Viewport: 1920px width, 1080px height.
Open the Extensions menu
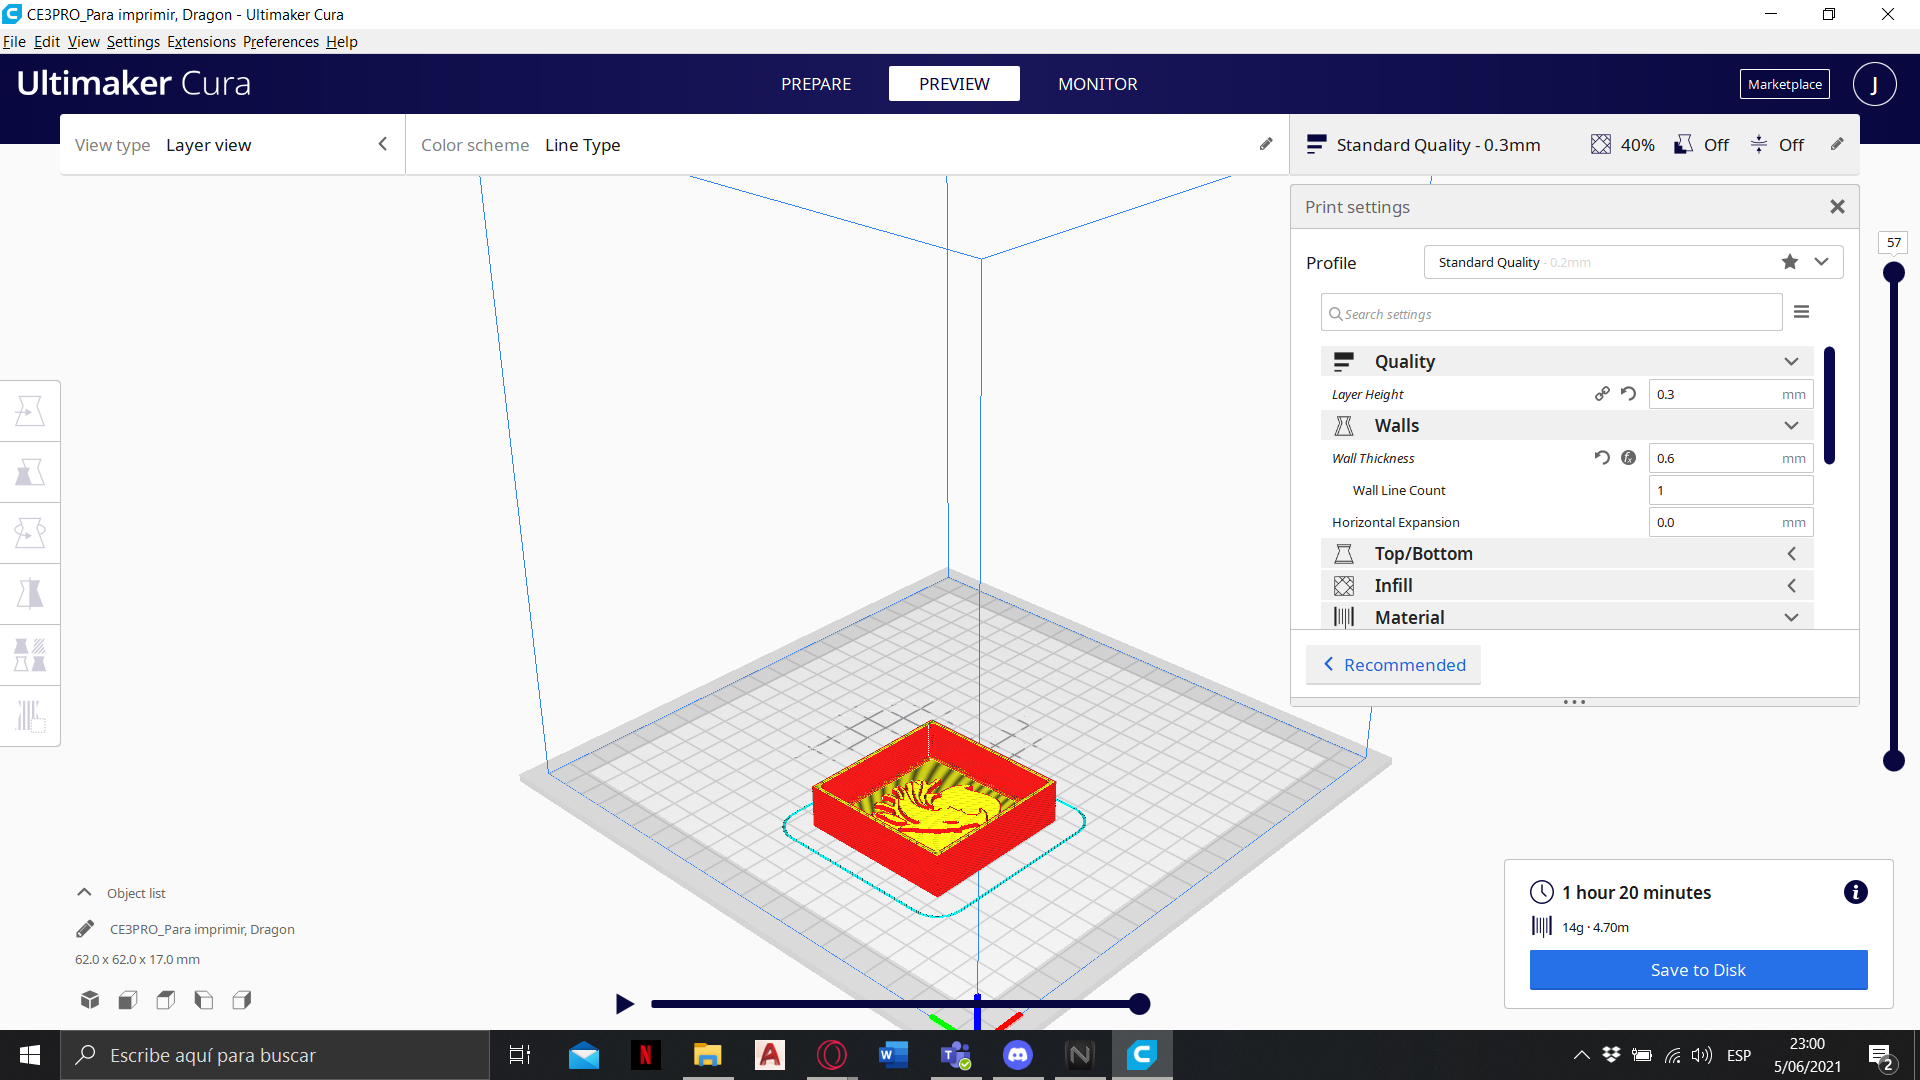tap(201, 42)
